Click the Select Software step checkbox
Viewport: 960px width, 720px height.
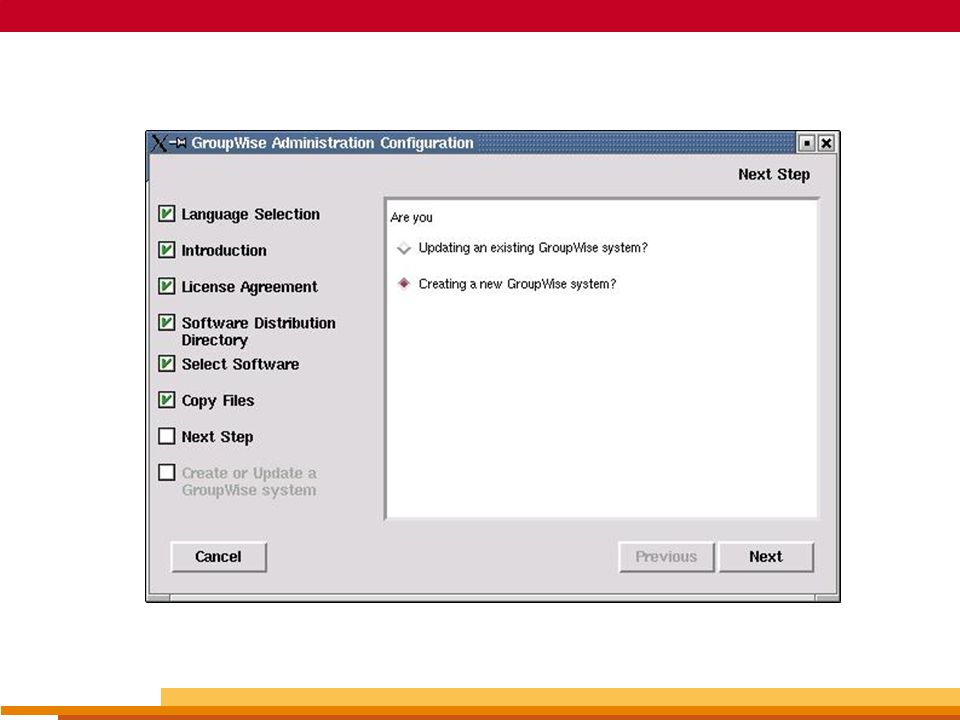click(x=167, y=364)
